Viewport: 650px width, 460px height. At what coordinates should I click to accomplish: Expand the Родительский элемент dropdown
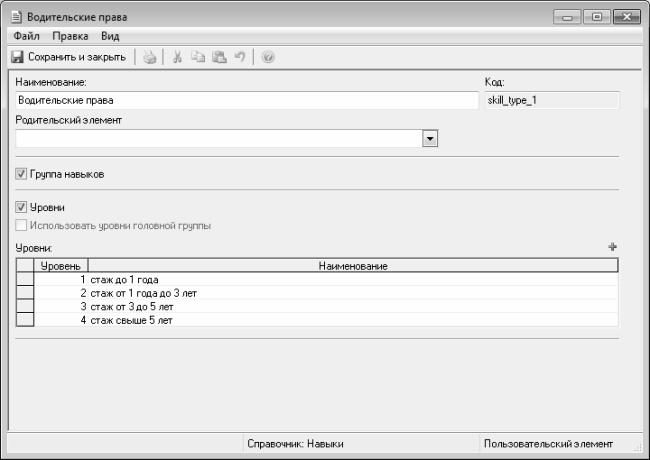coord(430,139)
